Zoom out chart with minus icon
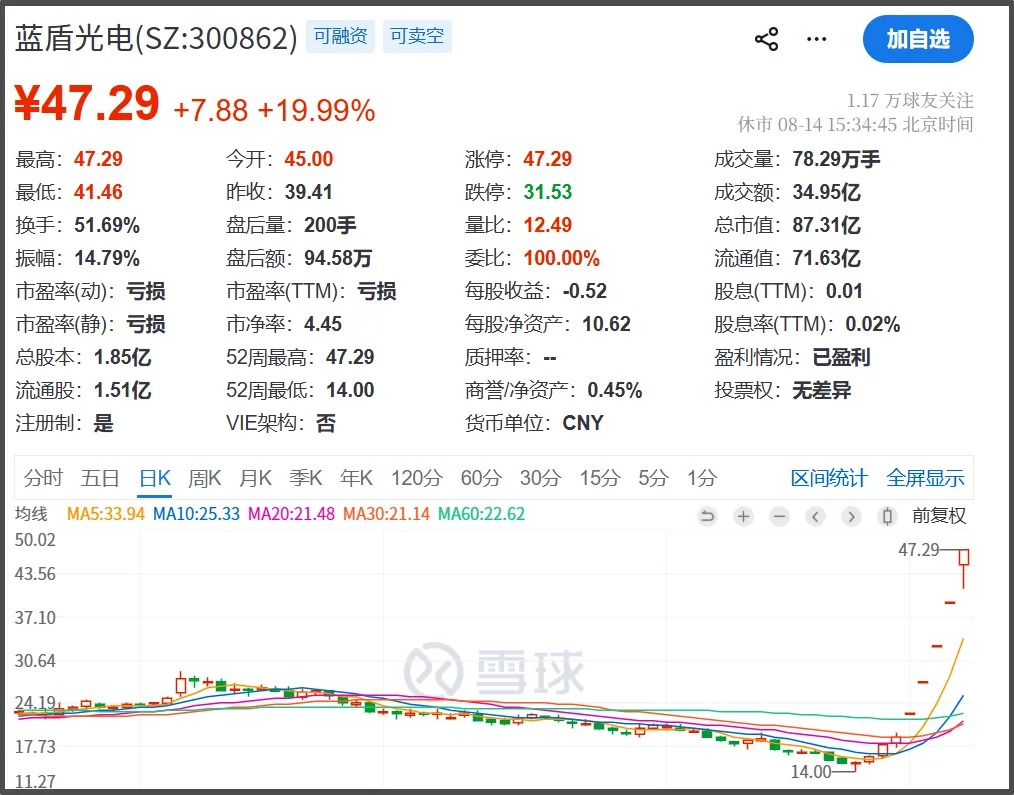1014x795 pixels. [x=780, y=516]
